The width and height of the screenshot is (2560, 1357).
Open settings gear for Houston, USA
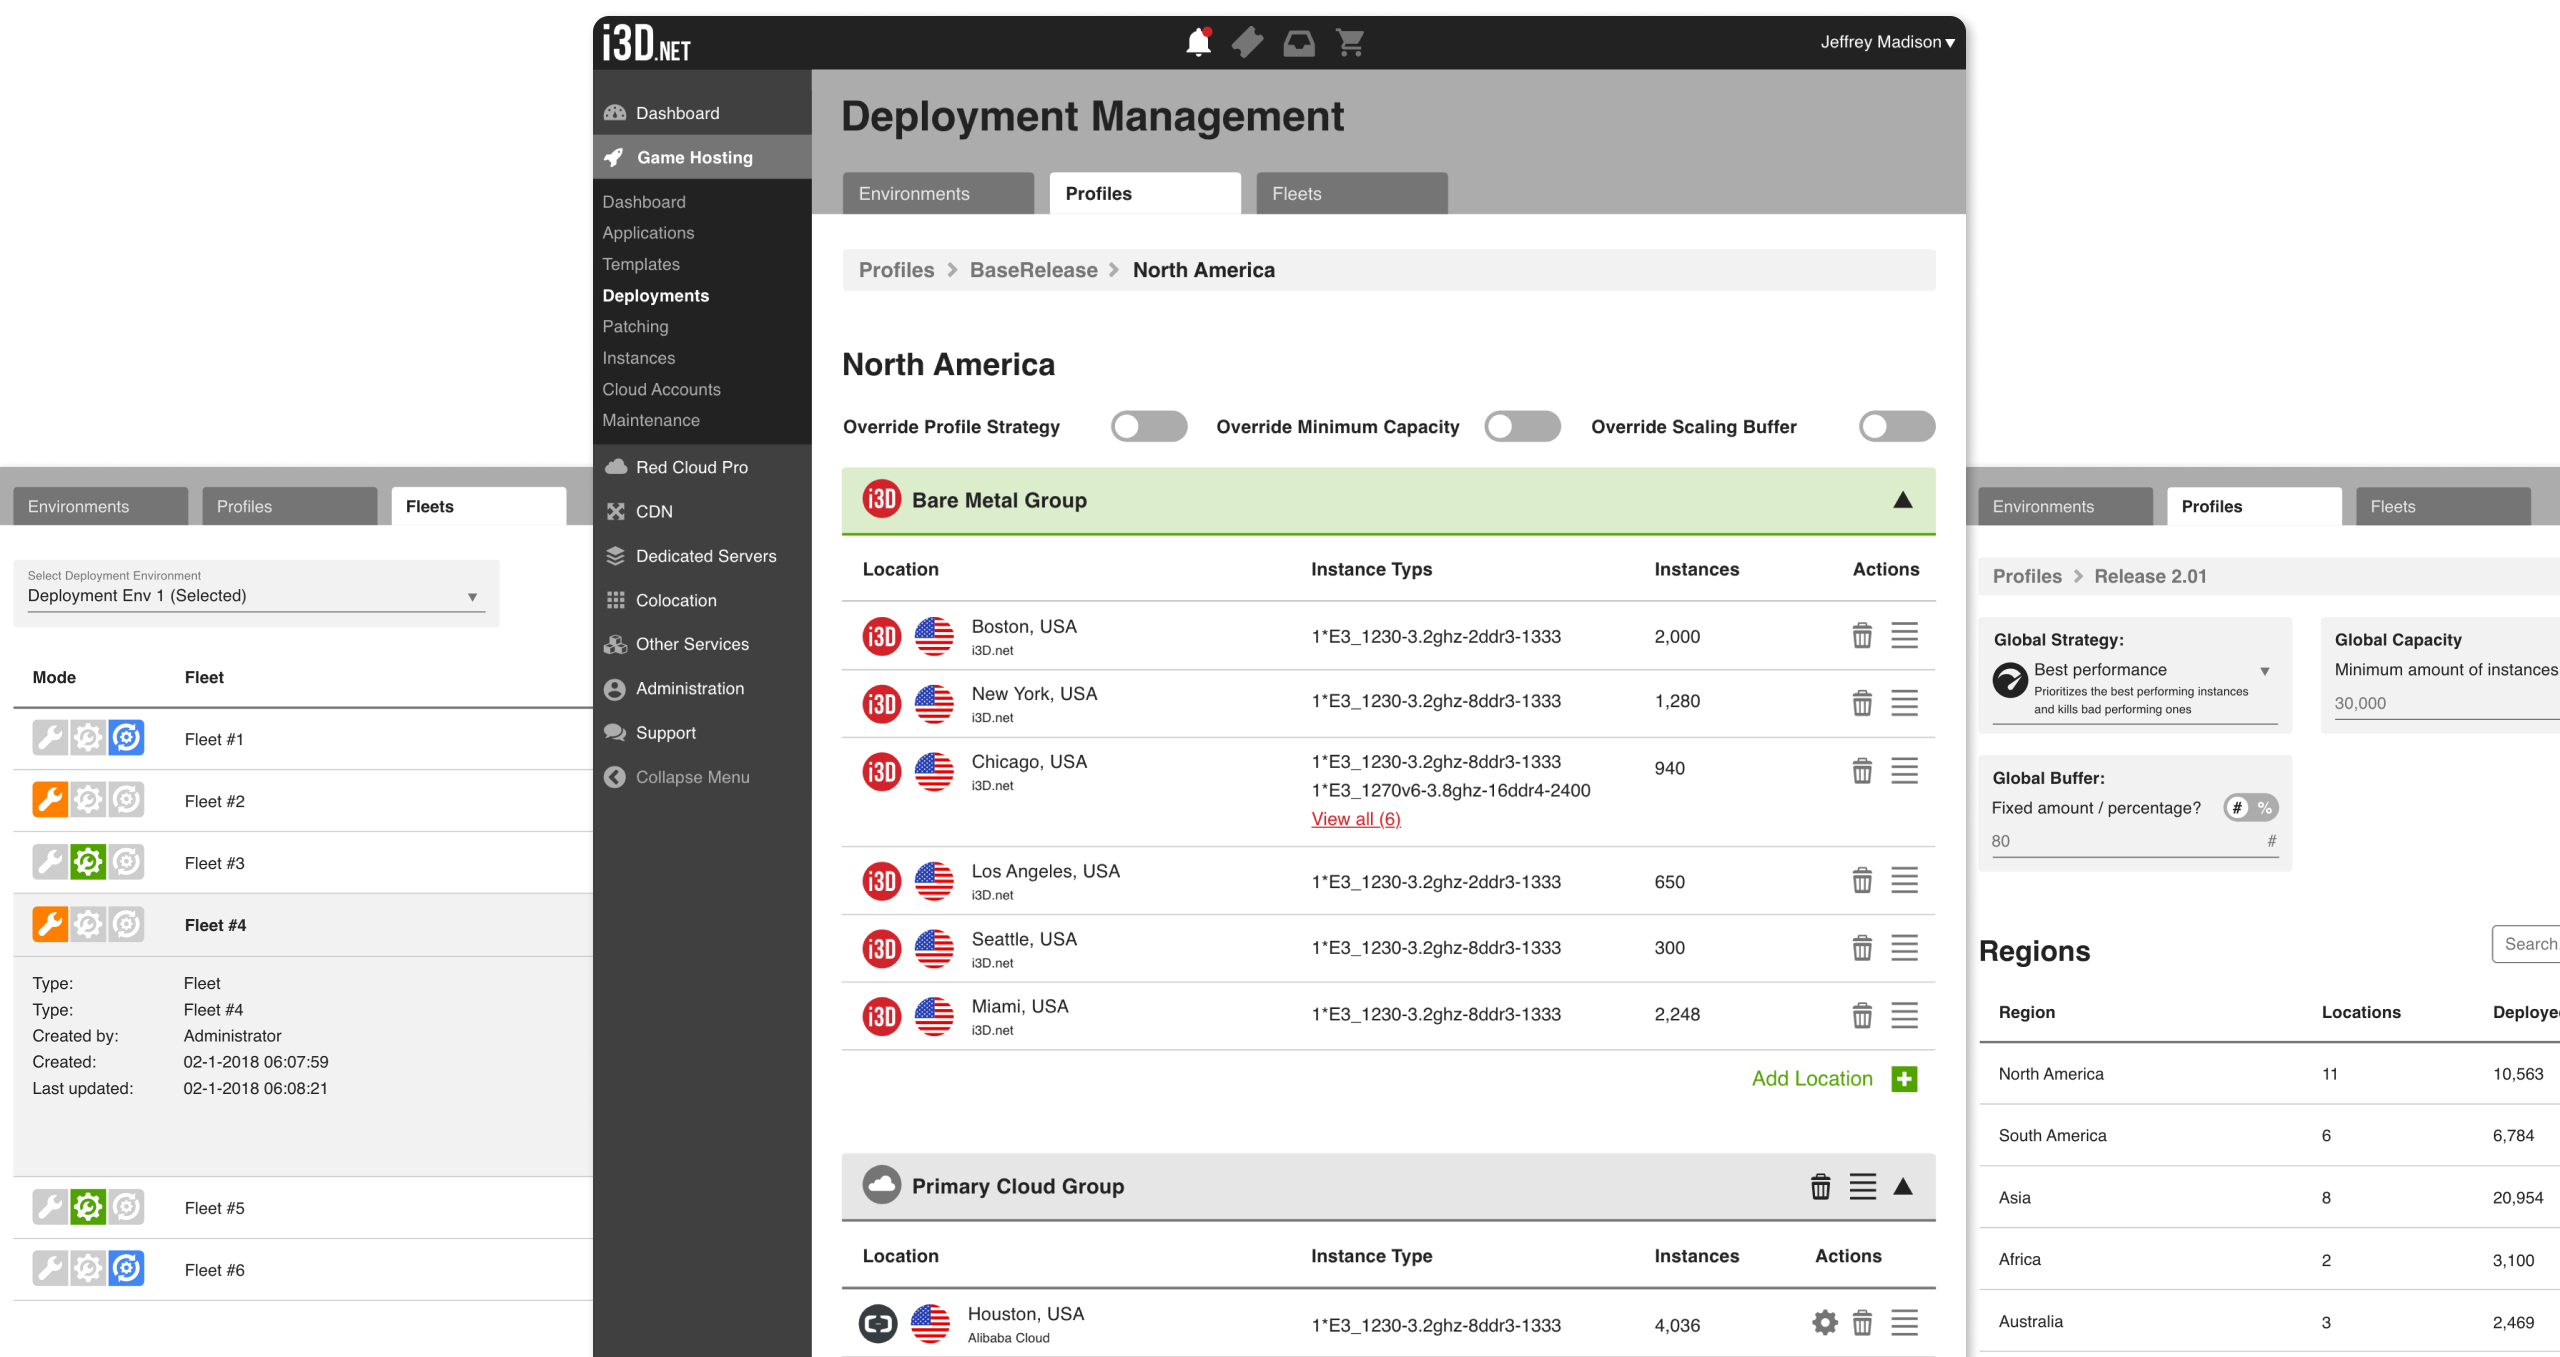1824,1323
